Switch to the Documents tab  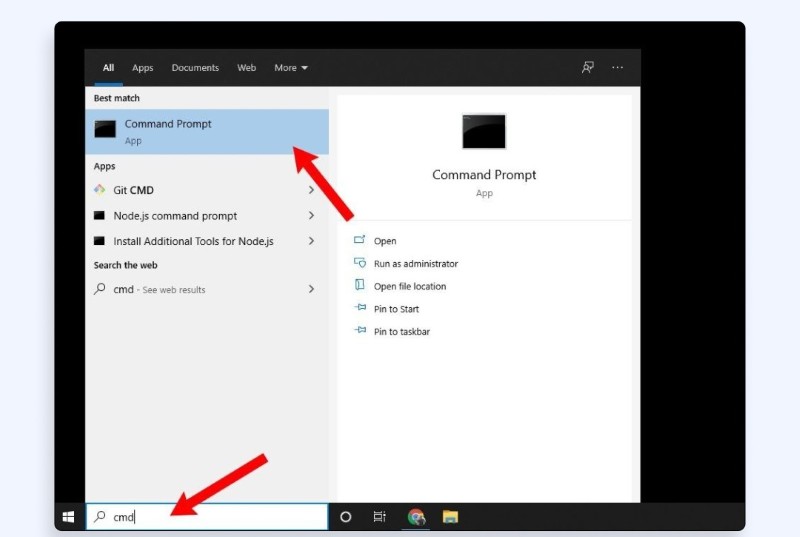(x=195, y=68)
